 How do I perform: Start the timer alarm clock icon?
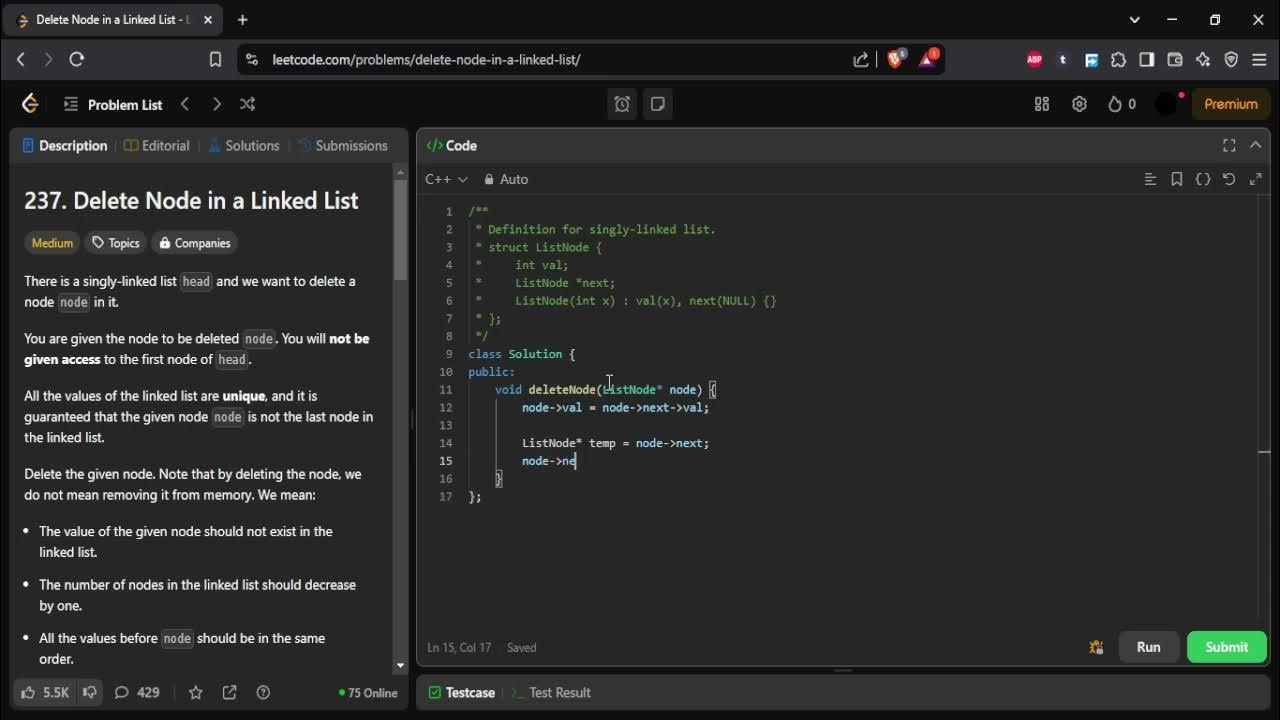click(622, 104)
